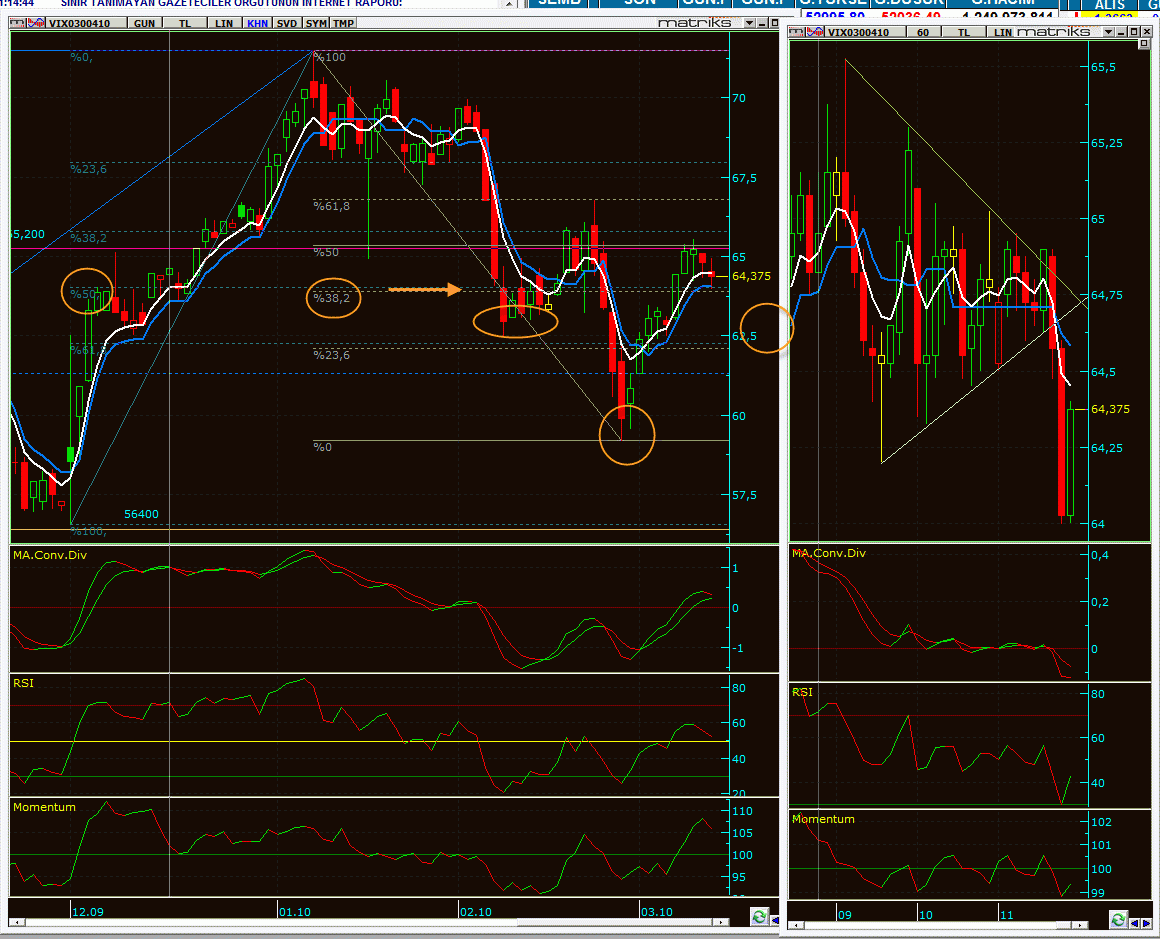
Task: Refresh the right 60-minute chart
Action: coord(1118,920)
